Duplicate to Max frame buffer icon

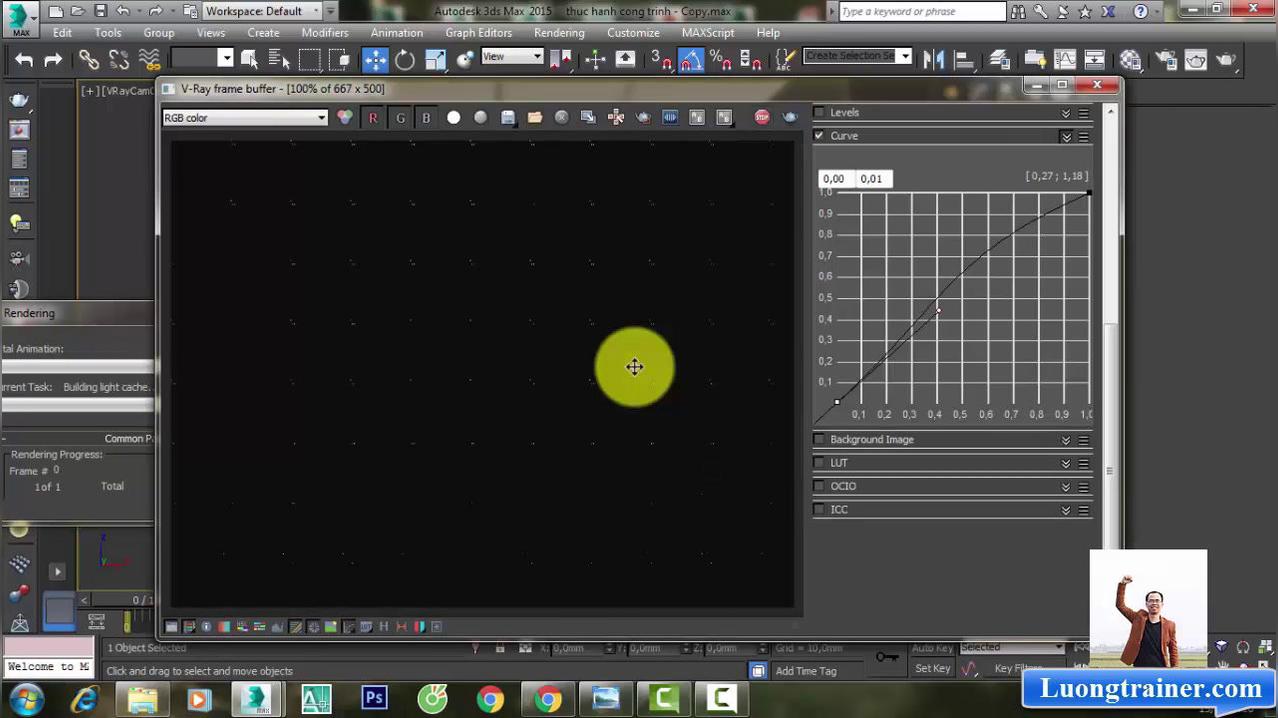(x=588, y=118)
